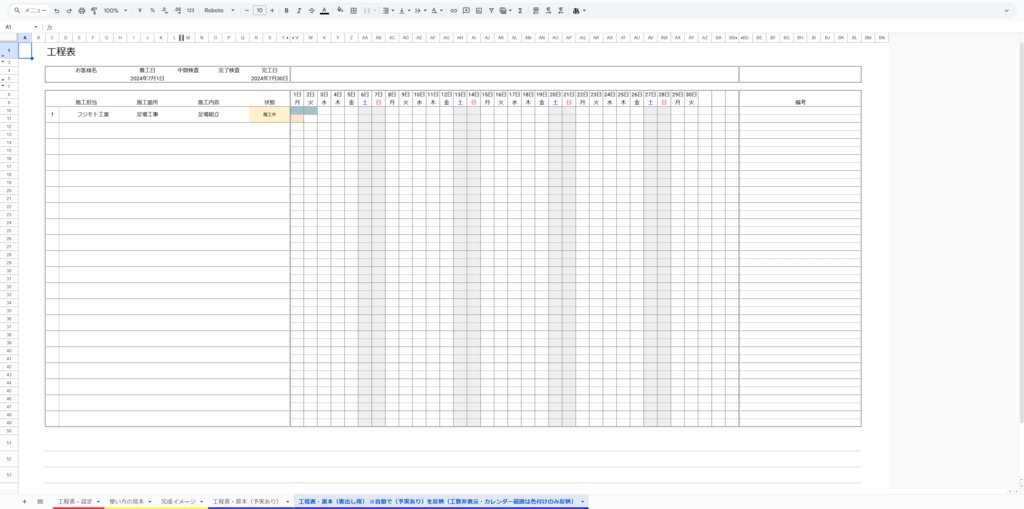Collapse the toolbar with the chevron
Viewport: 1024px width, 509px height.
1006,11
